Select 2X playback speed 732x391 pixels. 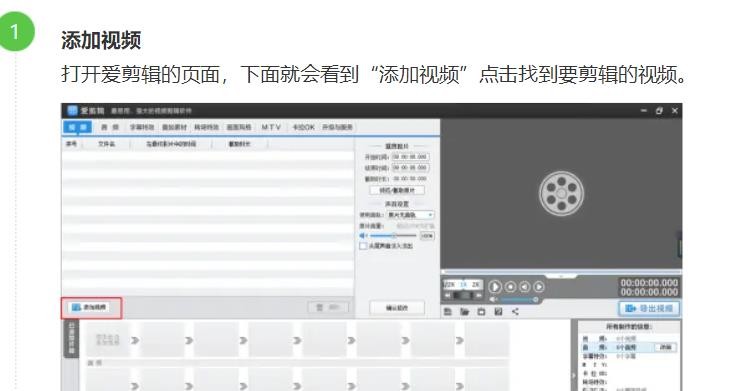point(476,284)
